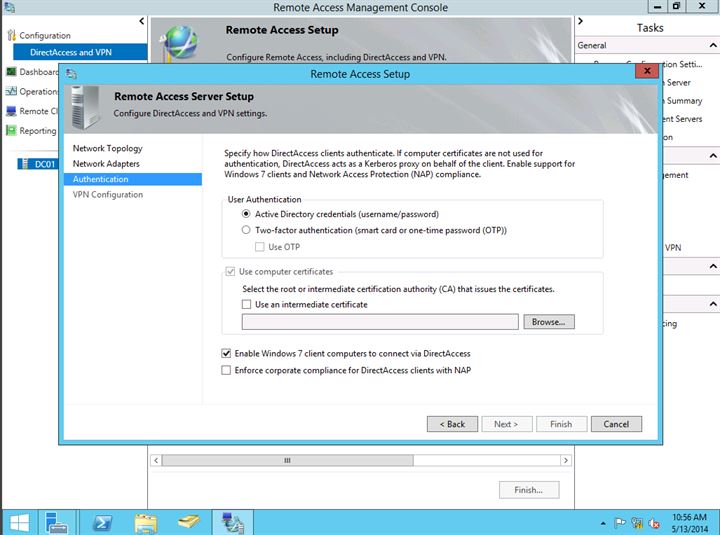Toggle the Use OTP checkbox
720x535 pixels.
coord(259,247)
